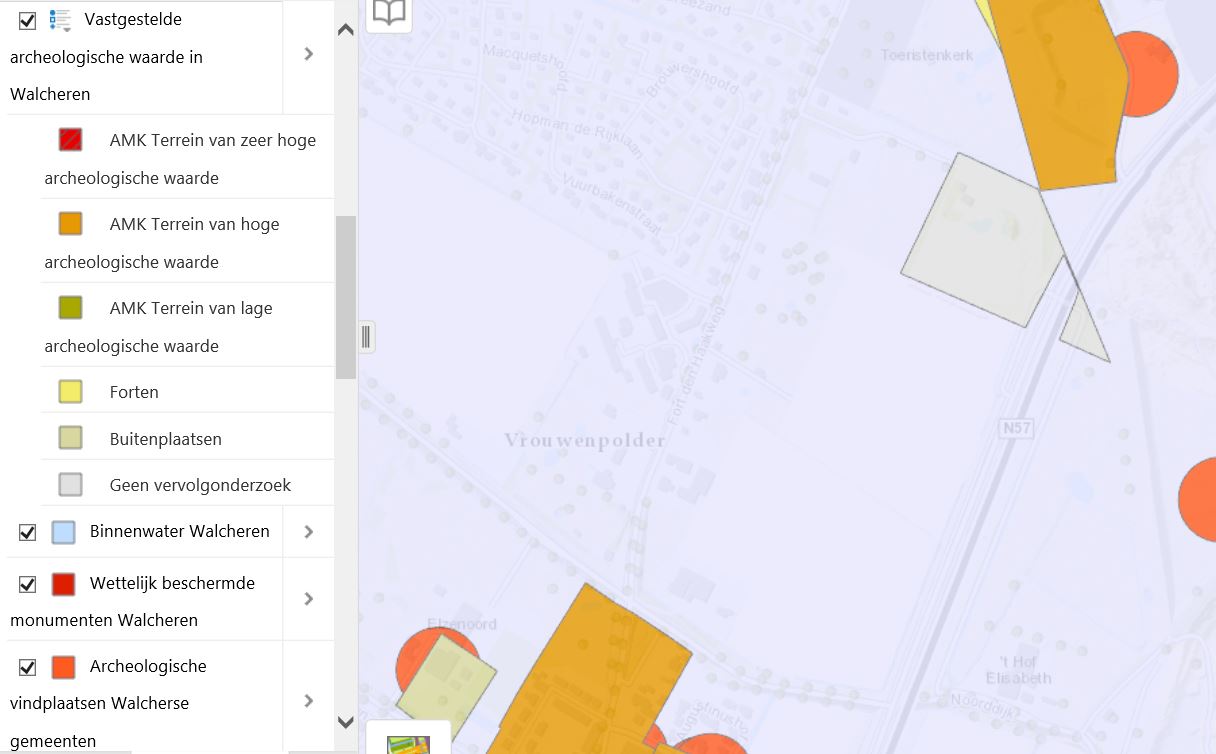Click the red Wettelijk beschermde monumenten swatch
The image size is (1216, 754).
click(x=63, y=584)
